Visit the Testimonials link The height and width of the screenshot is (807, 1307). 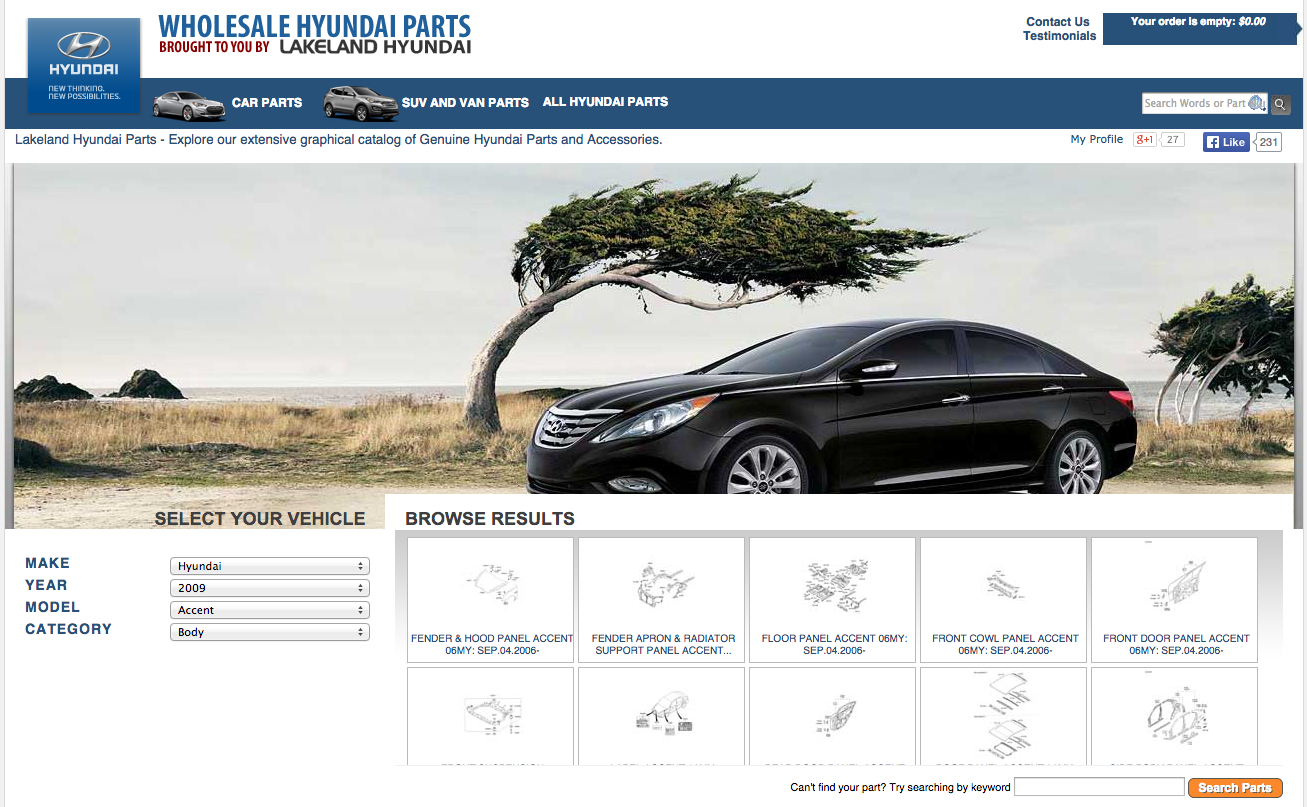click(1059, 36)
